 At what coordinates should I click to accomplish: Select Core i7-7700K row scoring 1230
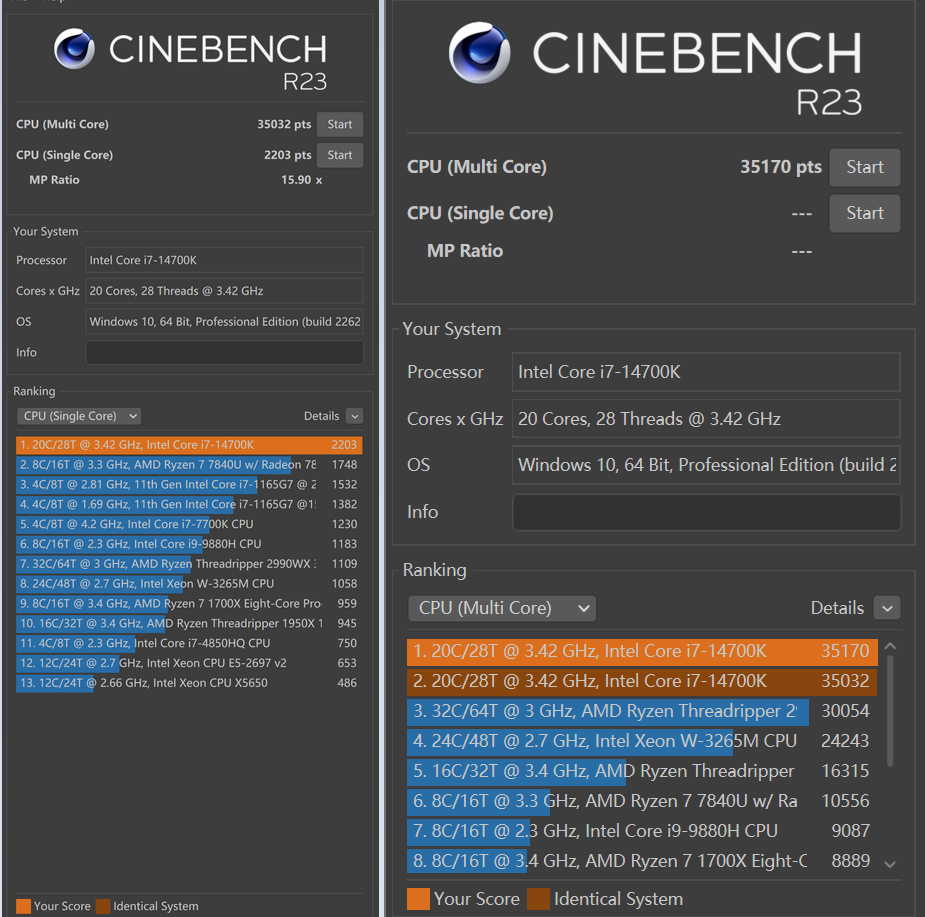[189, 524]
